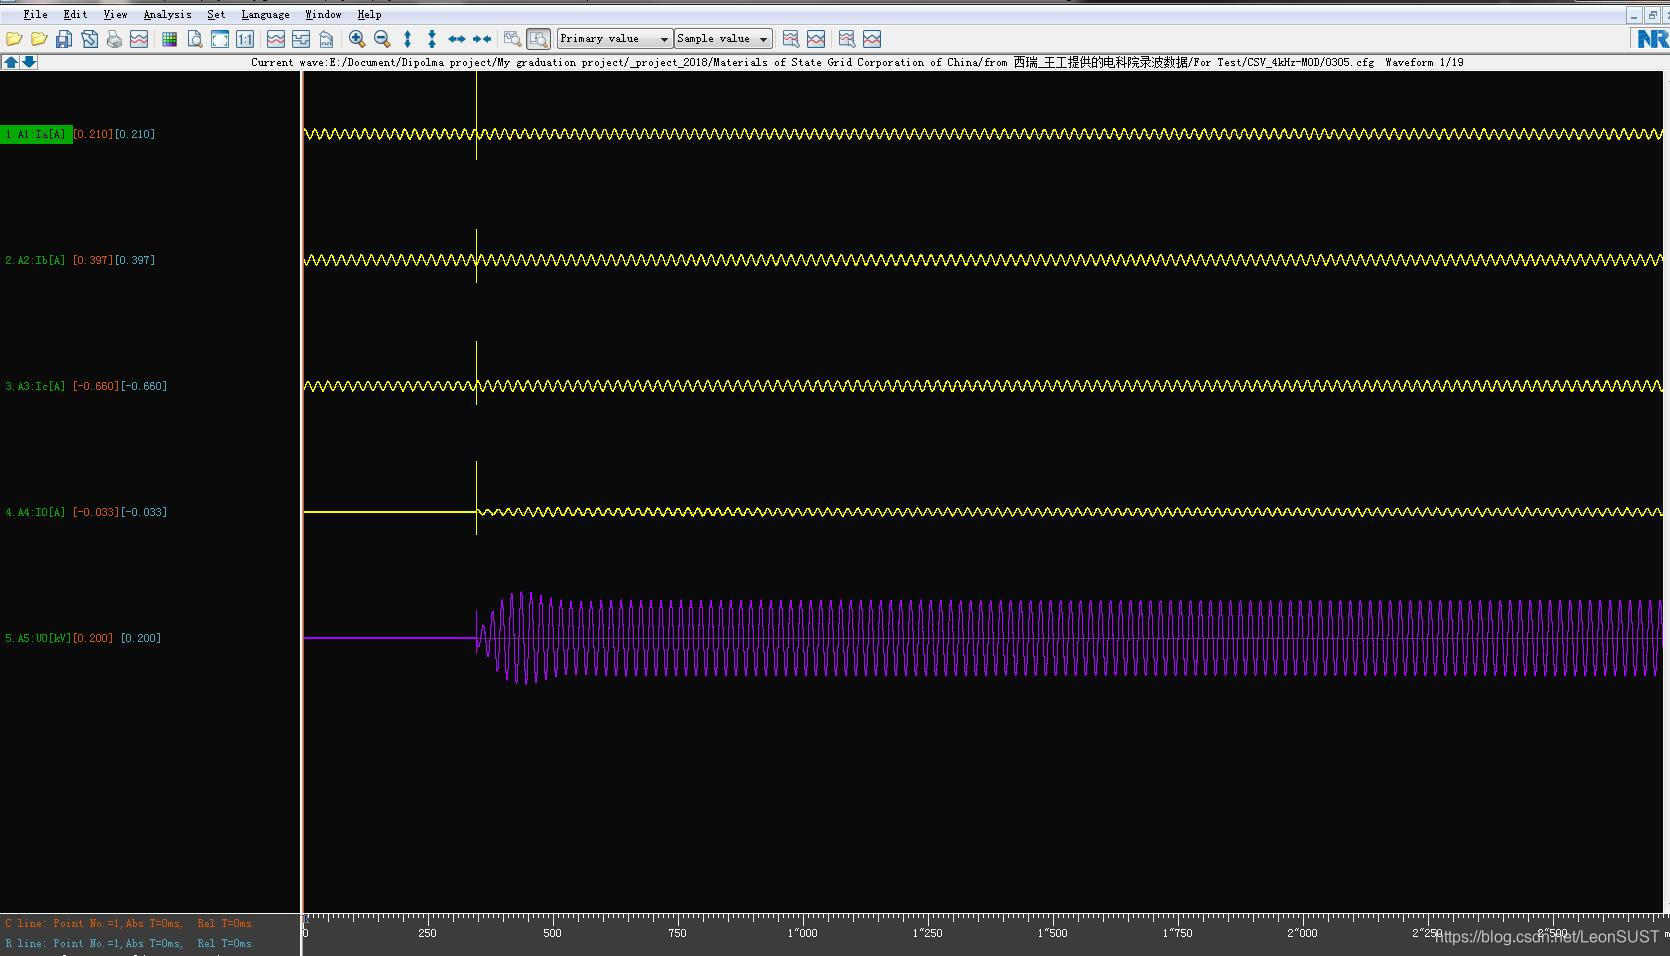Screen dimensions: 1670x956
Task: Click the Save floppy disk icon
Action: (64, 39)
